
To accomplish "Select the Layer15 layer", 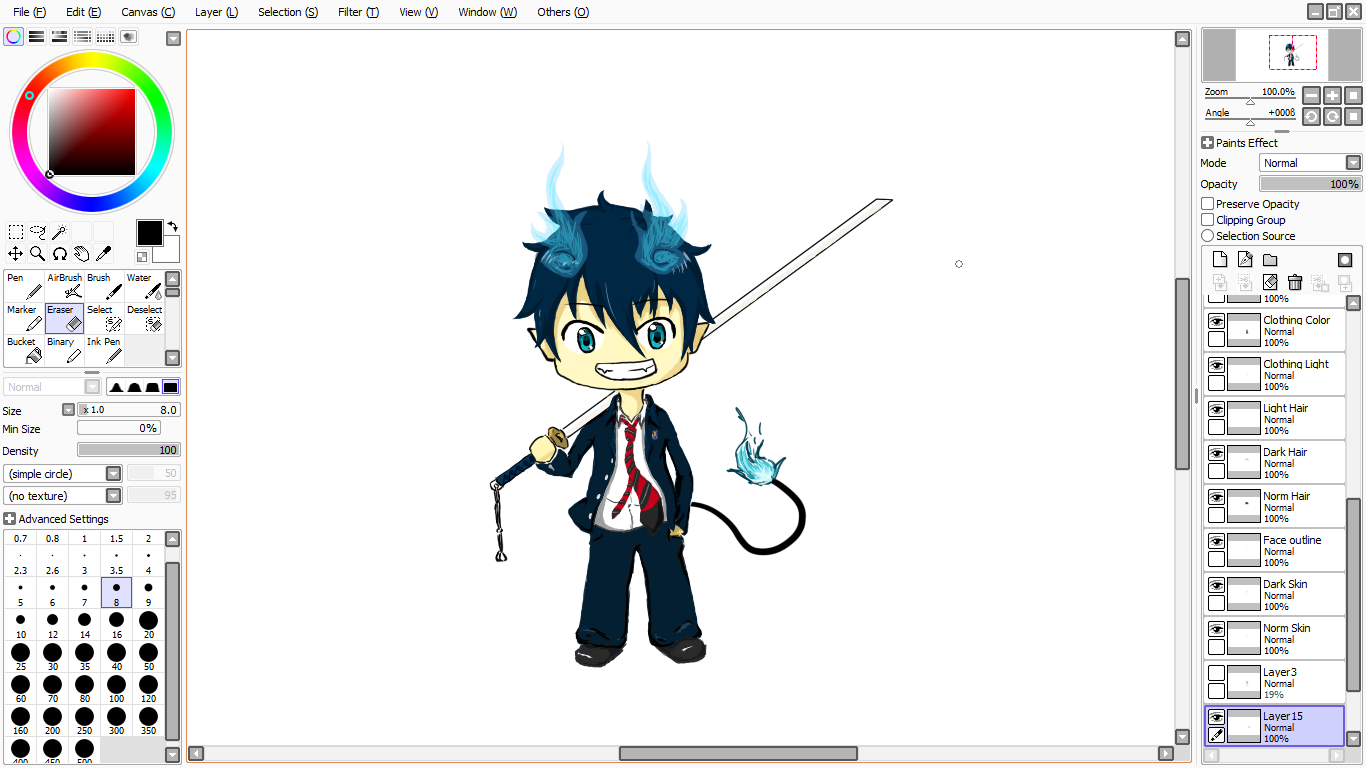I will click(1275, 725).
